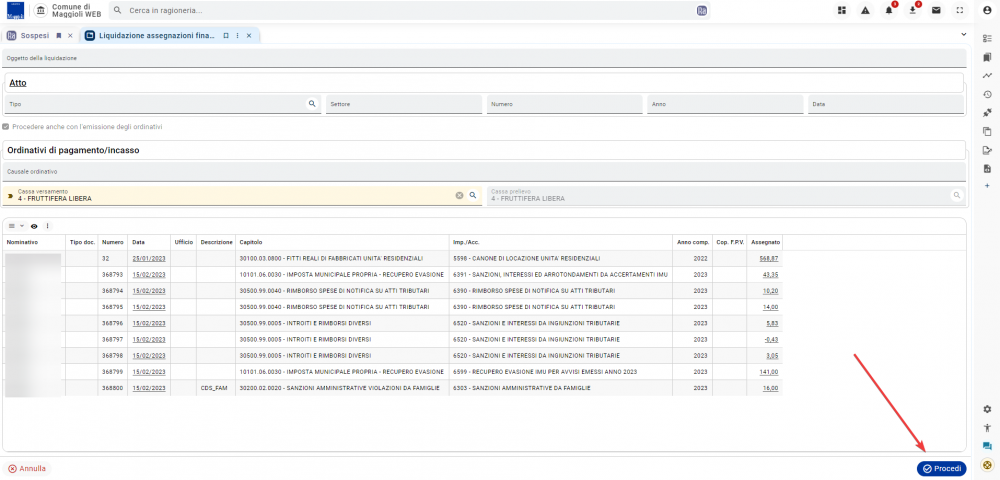Click the Numero input field in Atto section
This screenshot has height=480, width=1000.
pos(564,104)
